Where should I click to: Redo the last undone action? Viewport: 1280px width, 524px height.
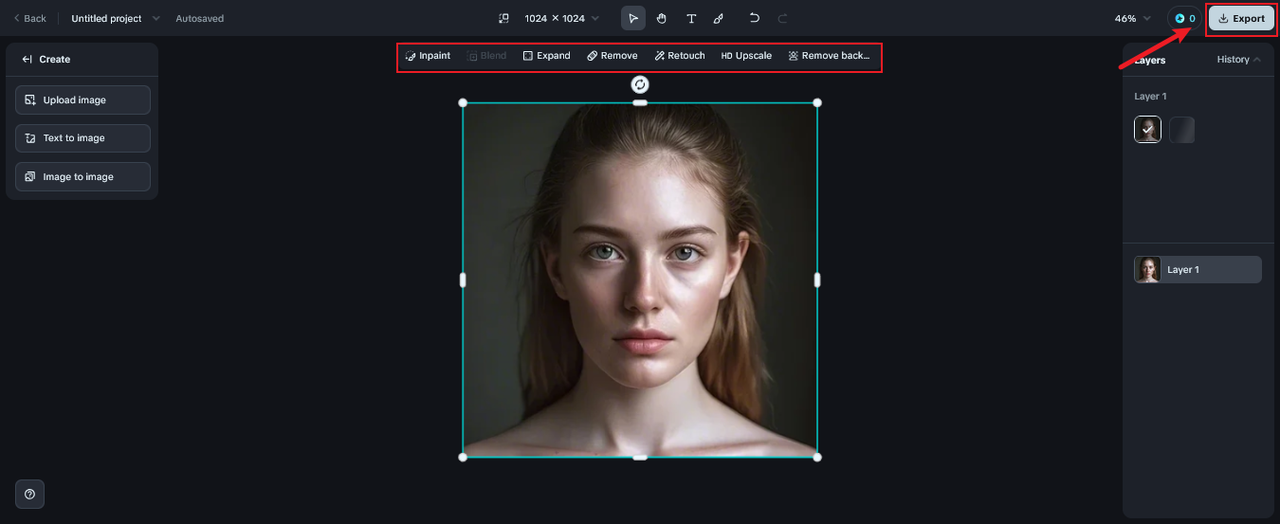pos(782,18)
